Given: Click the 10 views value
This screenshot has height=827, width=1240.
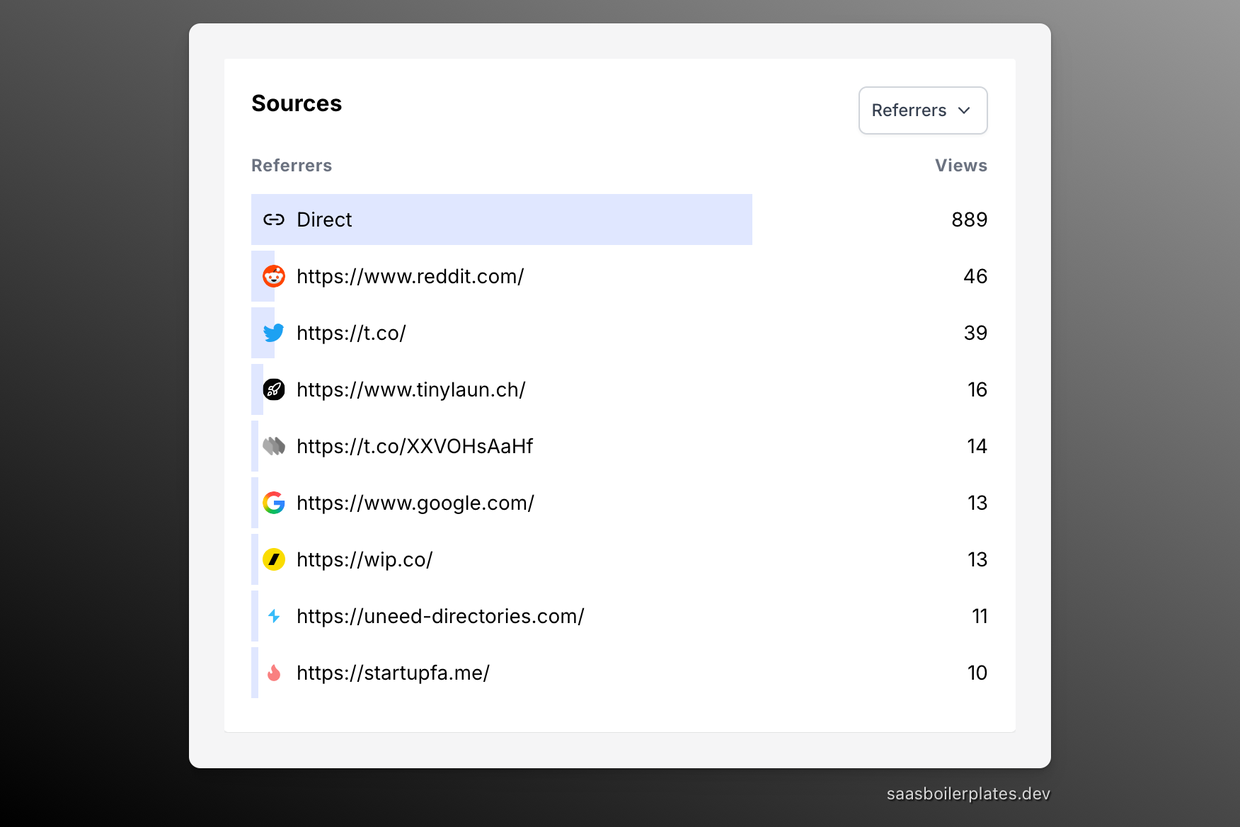Looking at the screenshot, I should click(x=977, y=673).
